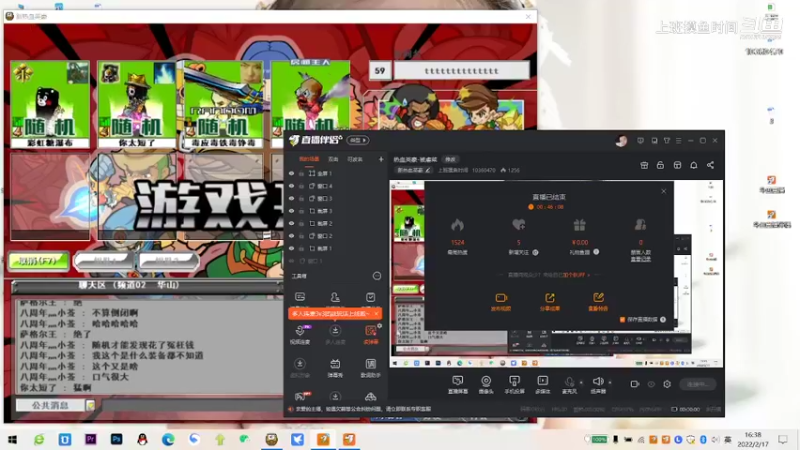Click the pencil edit icon next to the category label
This screenshot has width=800, height=450.
tap(428, 170)
